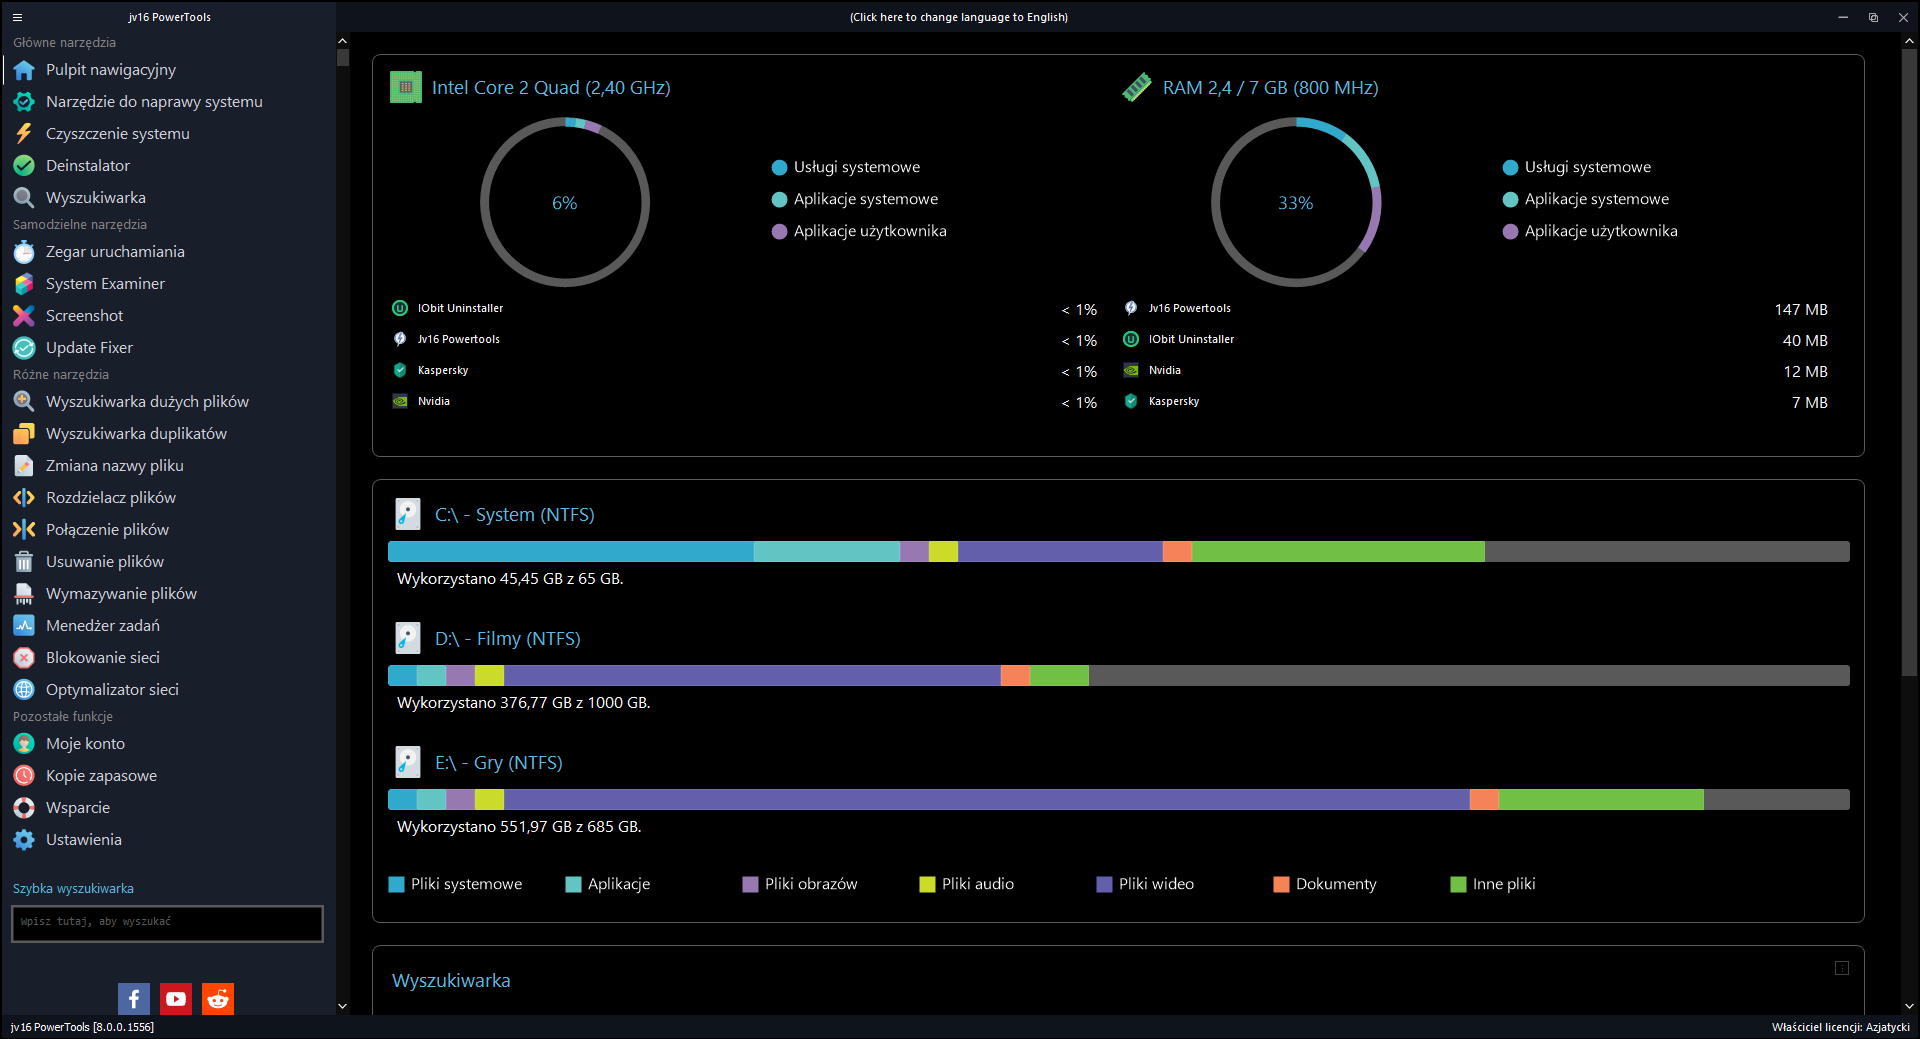
Task: Click the Pliki audio legend color swatch
Action: tap(927, 884)
